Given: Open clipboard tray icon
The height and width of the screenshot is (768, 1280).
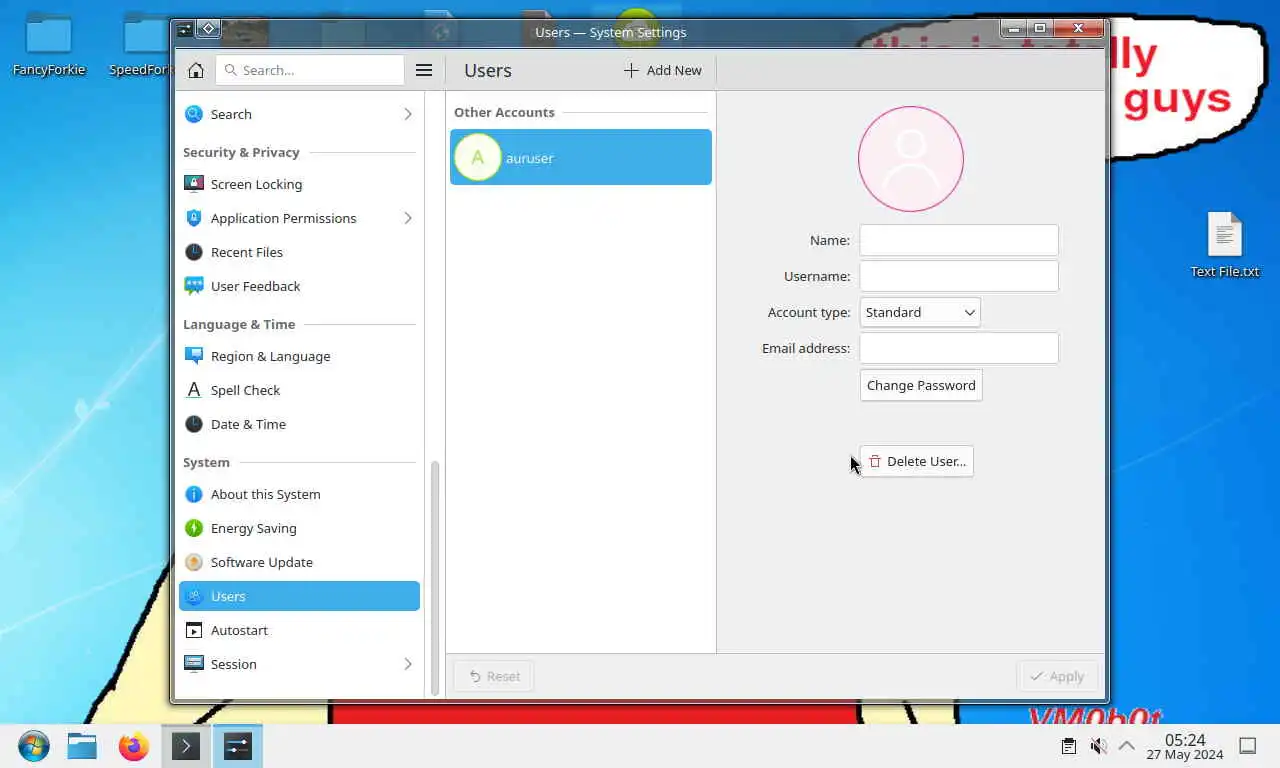Looking at the screenshot, I should [1068, 746].
